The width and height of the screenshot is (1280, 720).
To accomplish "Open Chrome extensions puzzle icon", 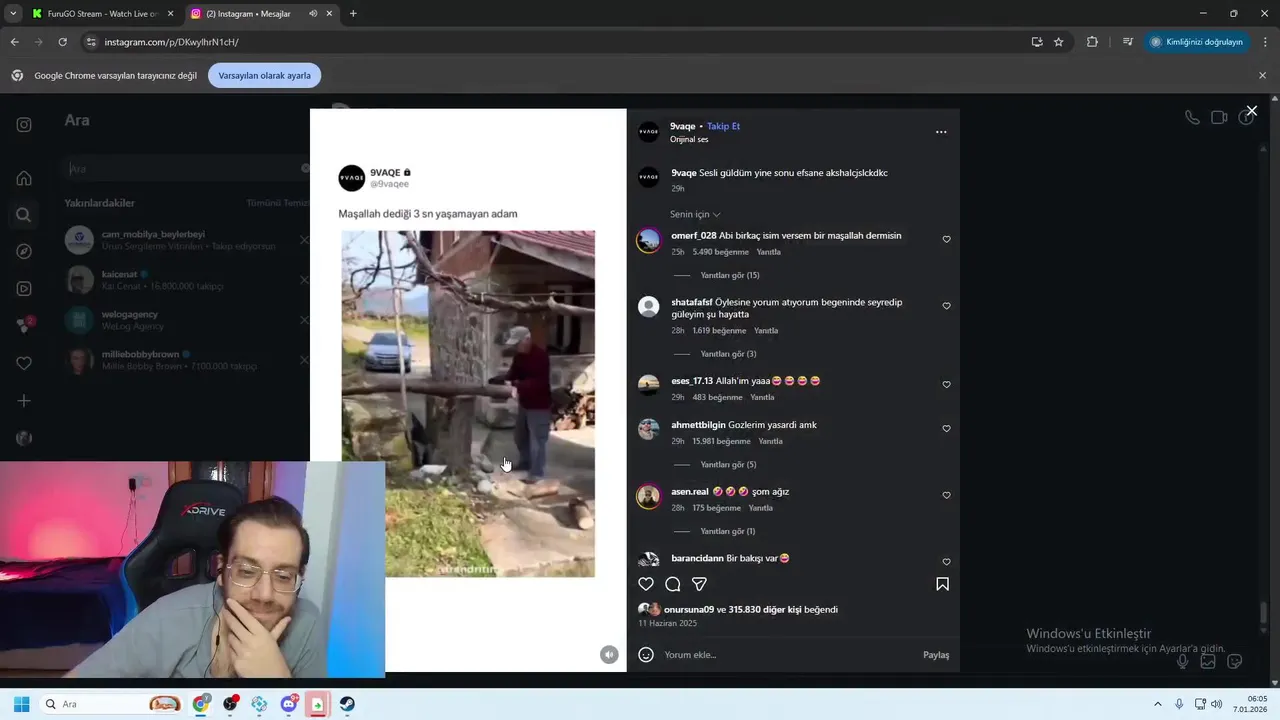I will click(x=1092, y=42).
